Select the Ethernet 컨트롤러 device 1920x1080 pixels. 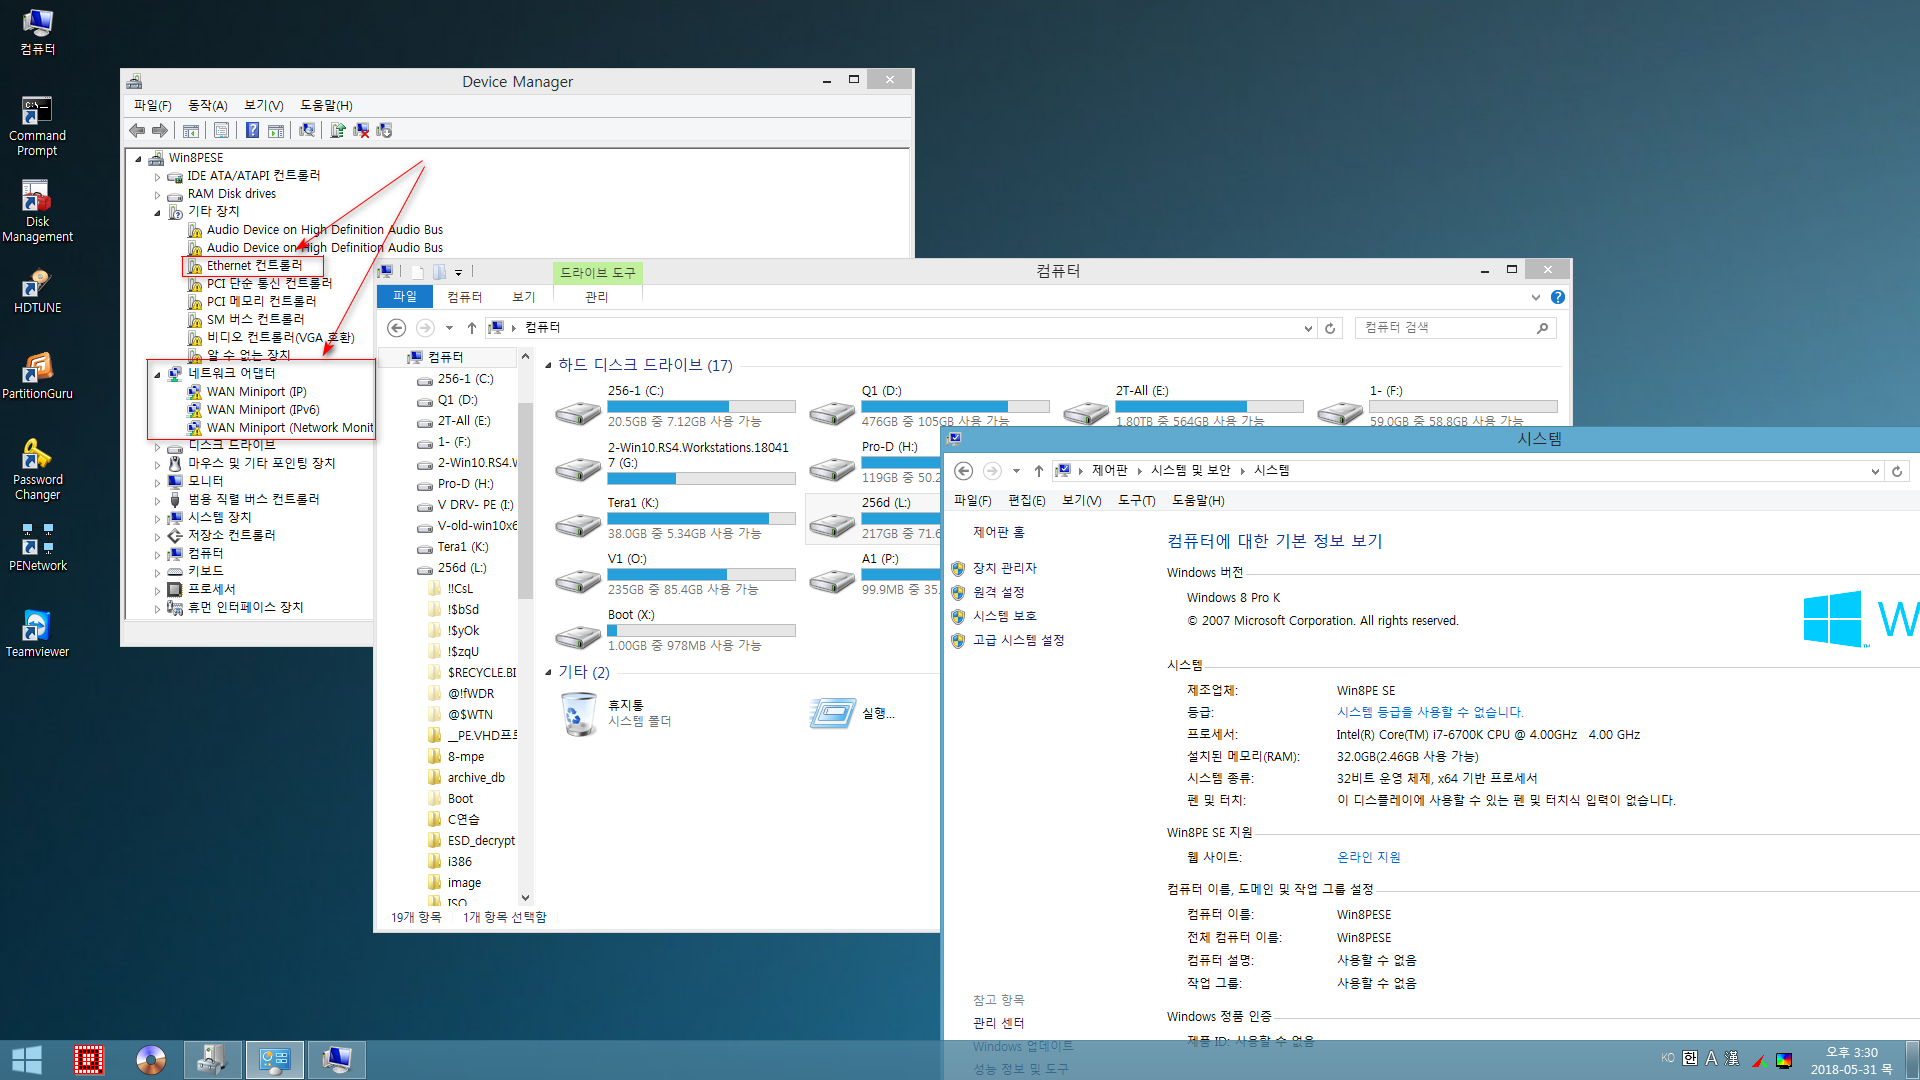pyautogui.click(x=254, y=266)
